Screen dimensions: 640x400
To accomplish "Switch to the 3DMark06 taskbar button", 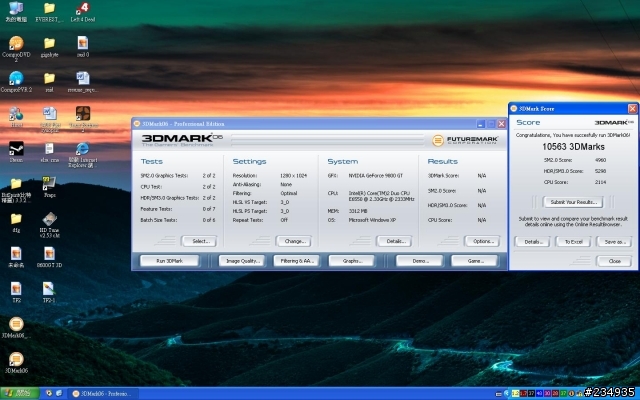I will [x=103, y=393].
